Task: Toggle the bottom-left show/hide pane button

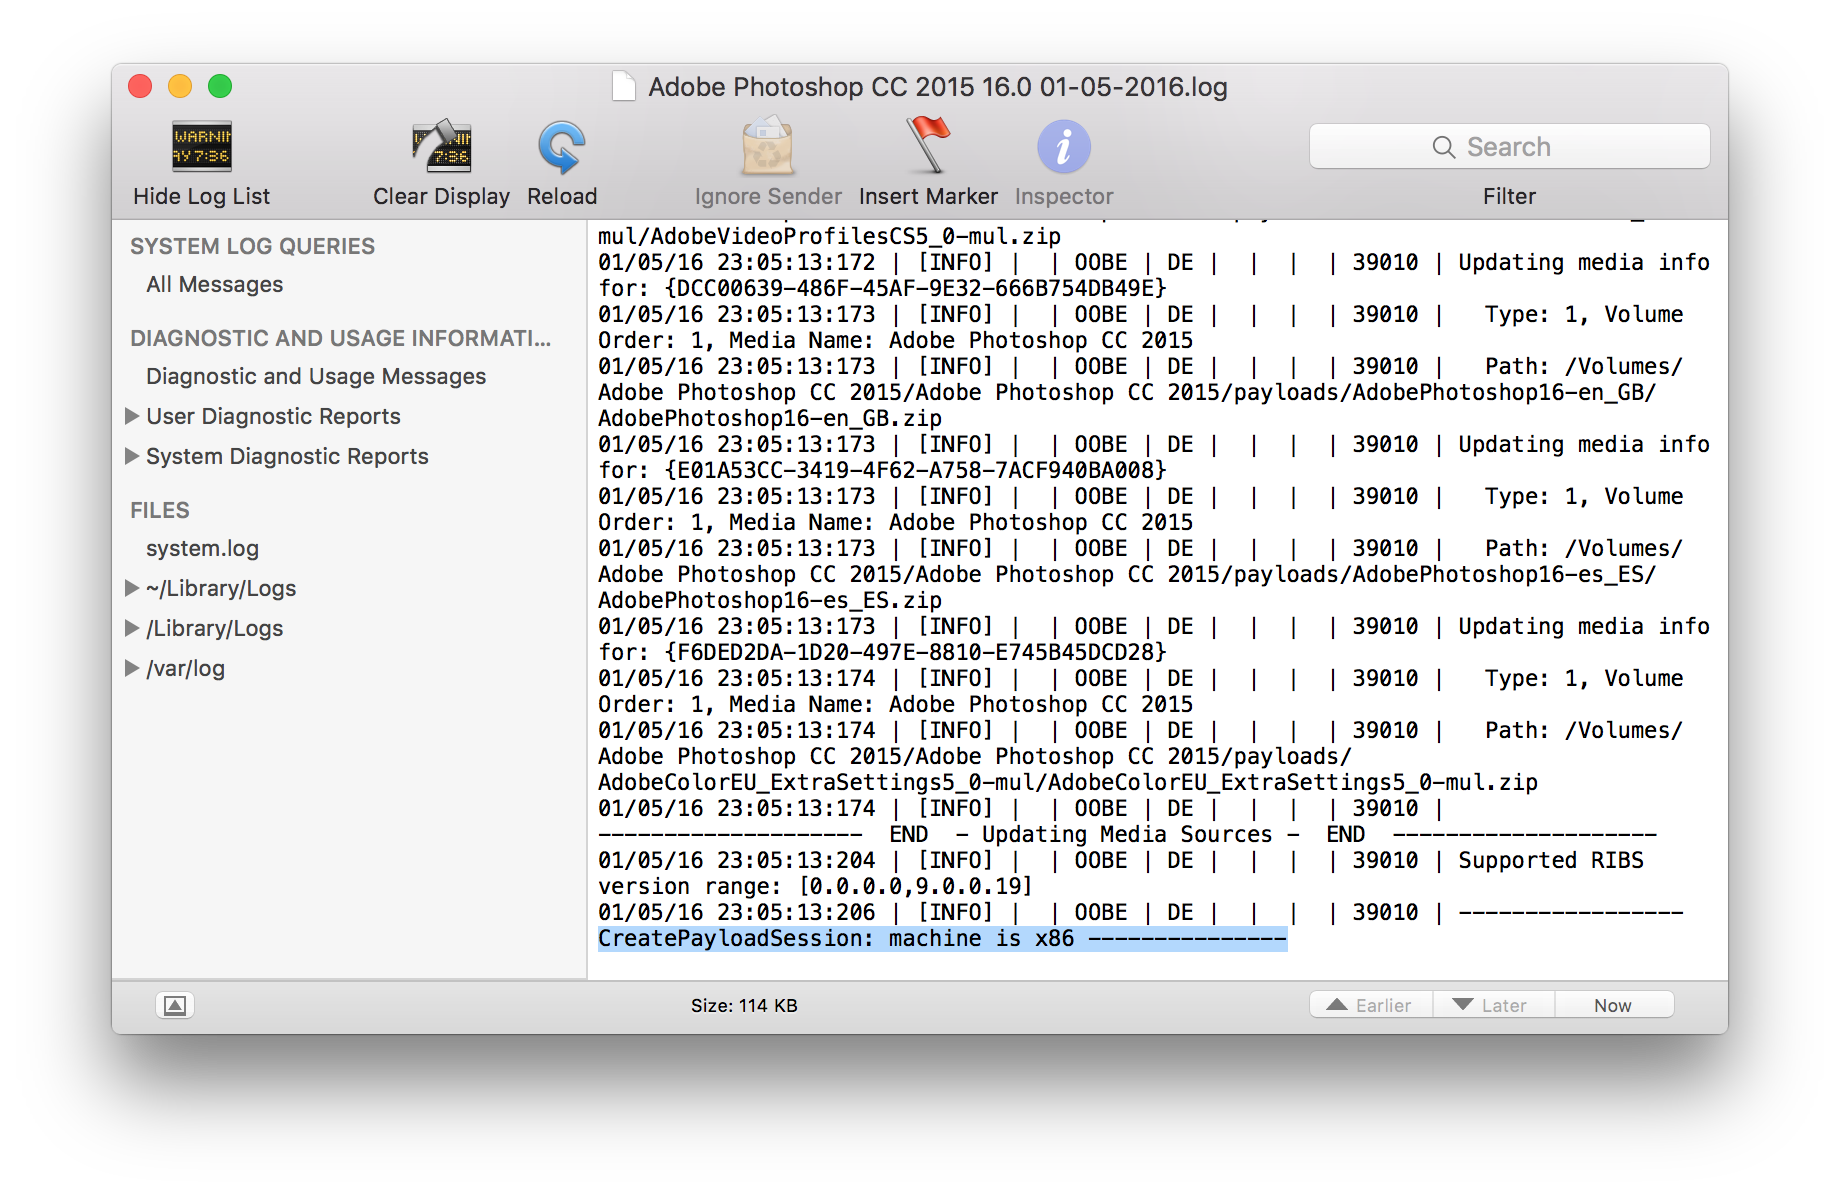Action: 175,1005
